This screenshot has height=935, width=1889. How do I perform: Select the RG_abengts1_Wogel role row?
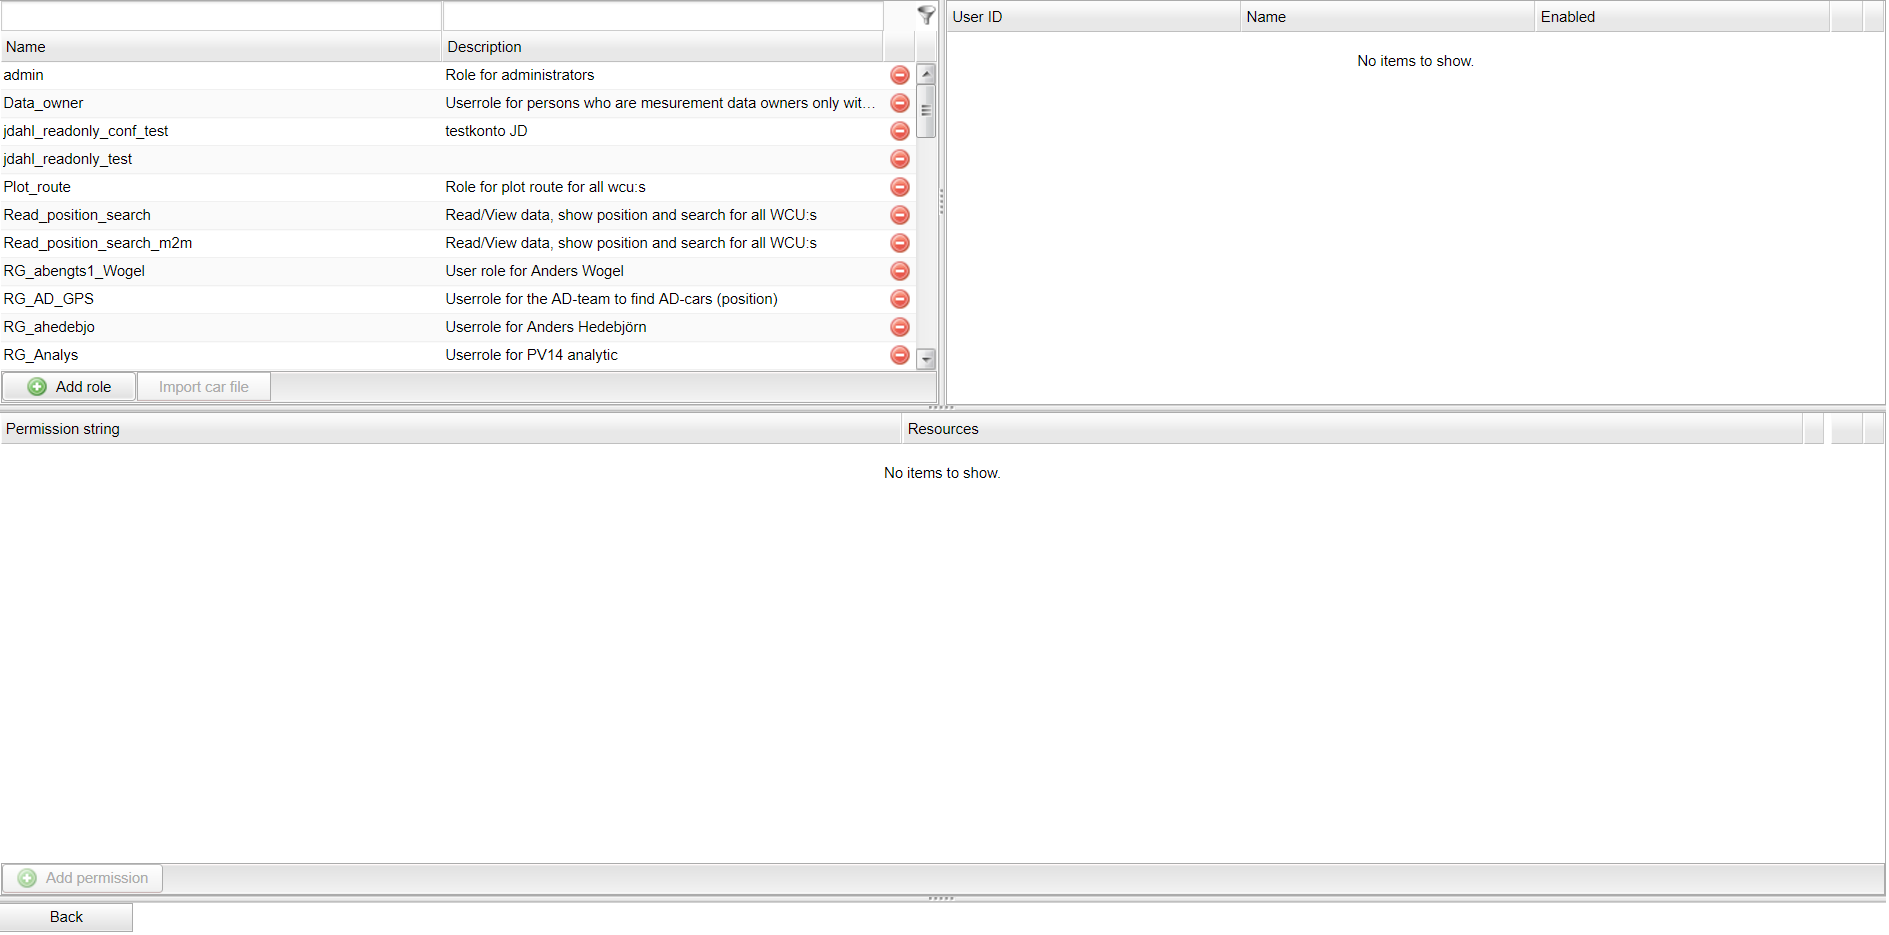point(220,271)
